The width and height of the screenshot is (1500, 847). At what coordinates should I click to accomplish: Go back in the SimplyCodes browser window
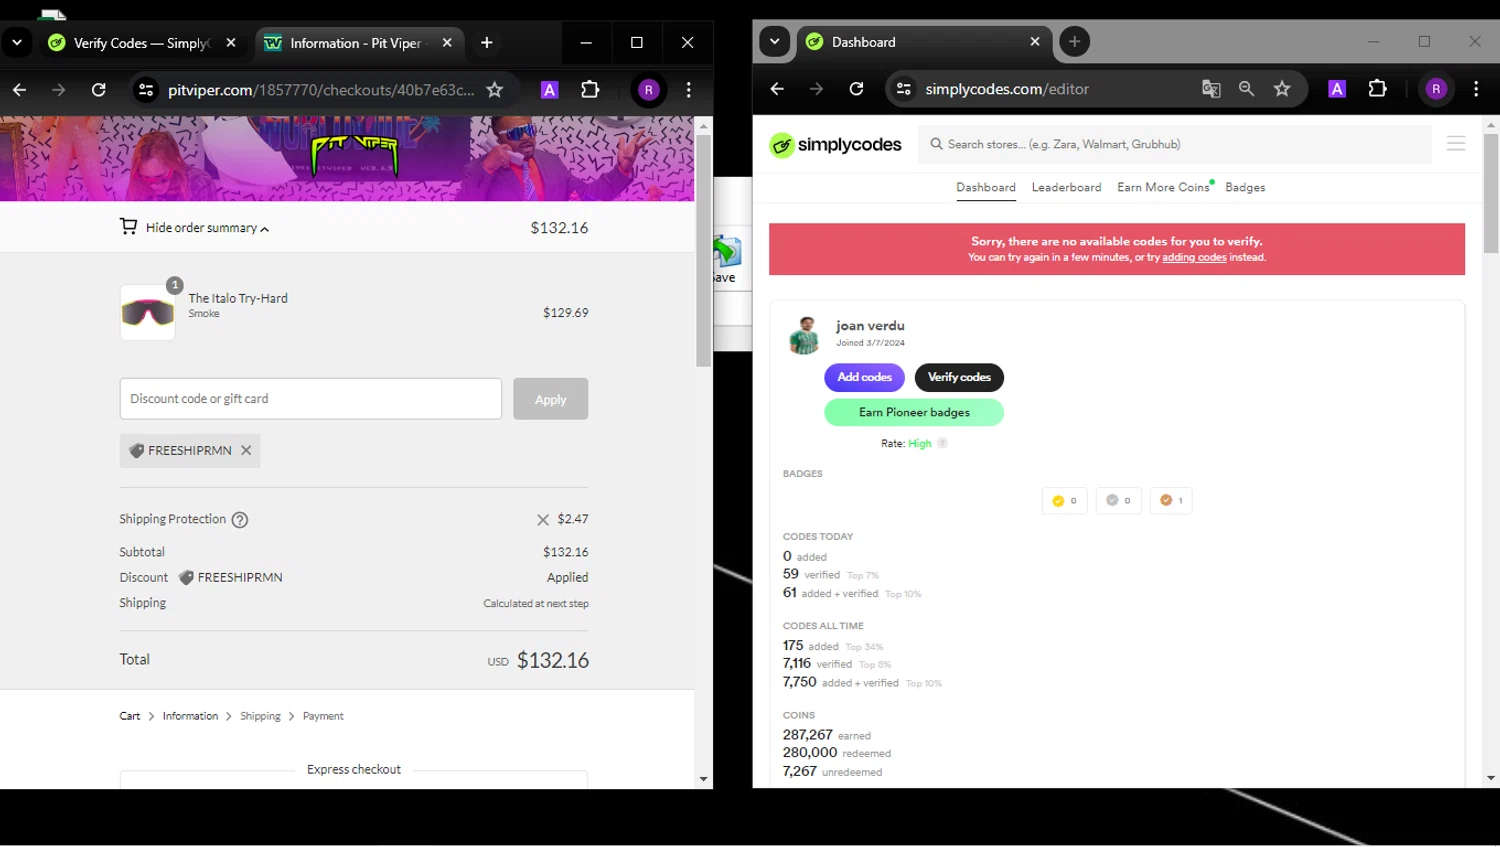pos(777,89)
